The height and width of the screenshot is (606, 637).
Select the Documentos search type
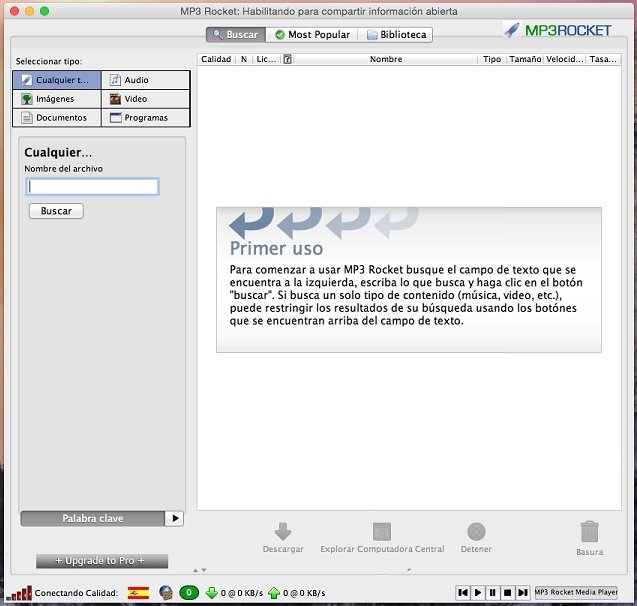57,117
